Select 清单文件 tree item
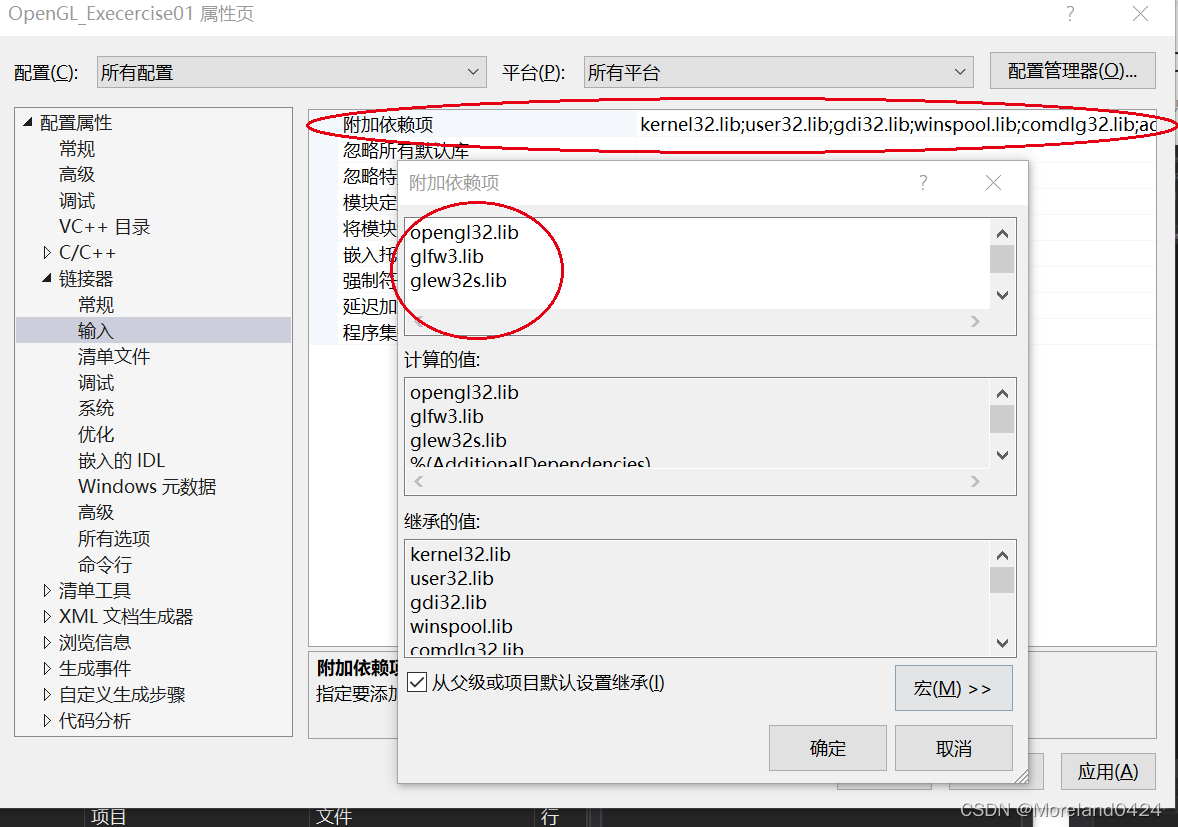Viewport: 1178px width, 827px height. pyautogui.click(x=114, y=356)
